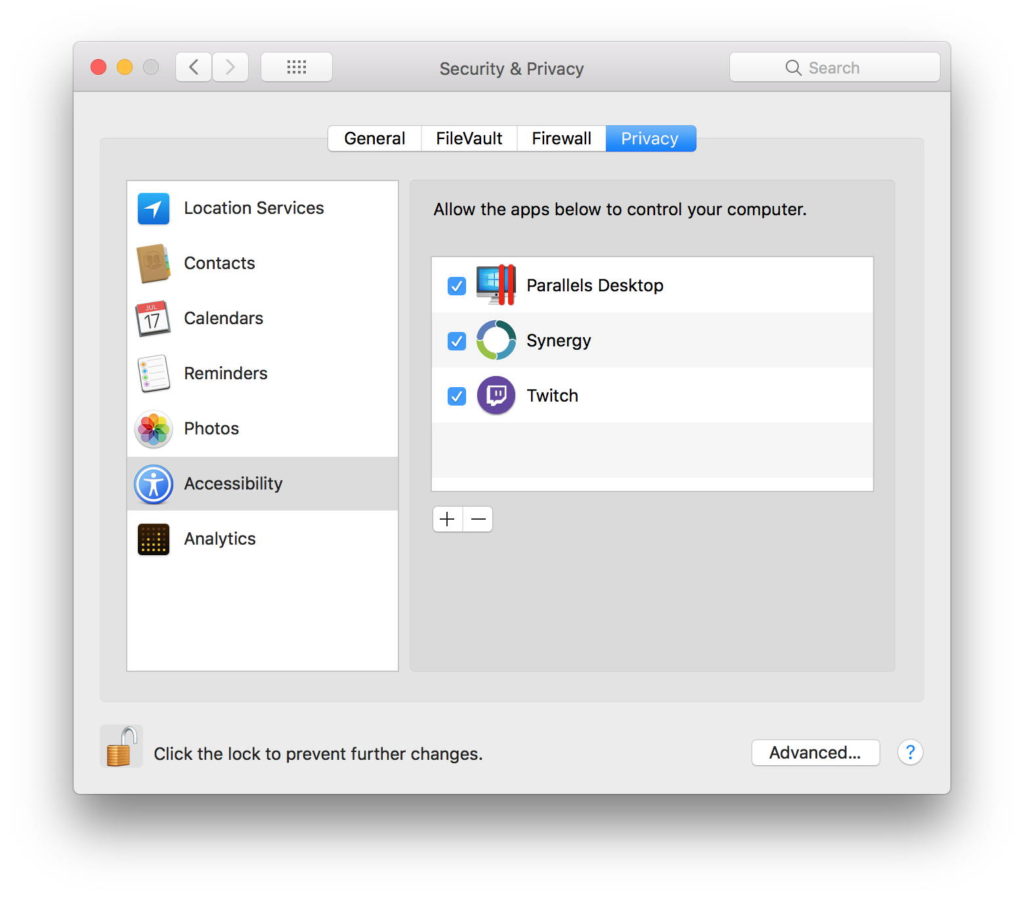Click the Search field
The width and height of the screenshot is (1024, 899).
(x=834, y=68)
